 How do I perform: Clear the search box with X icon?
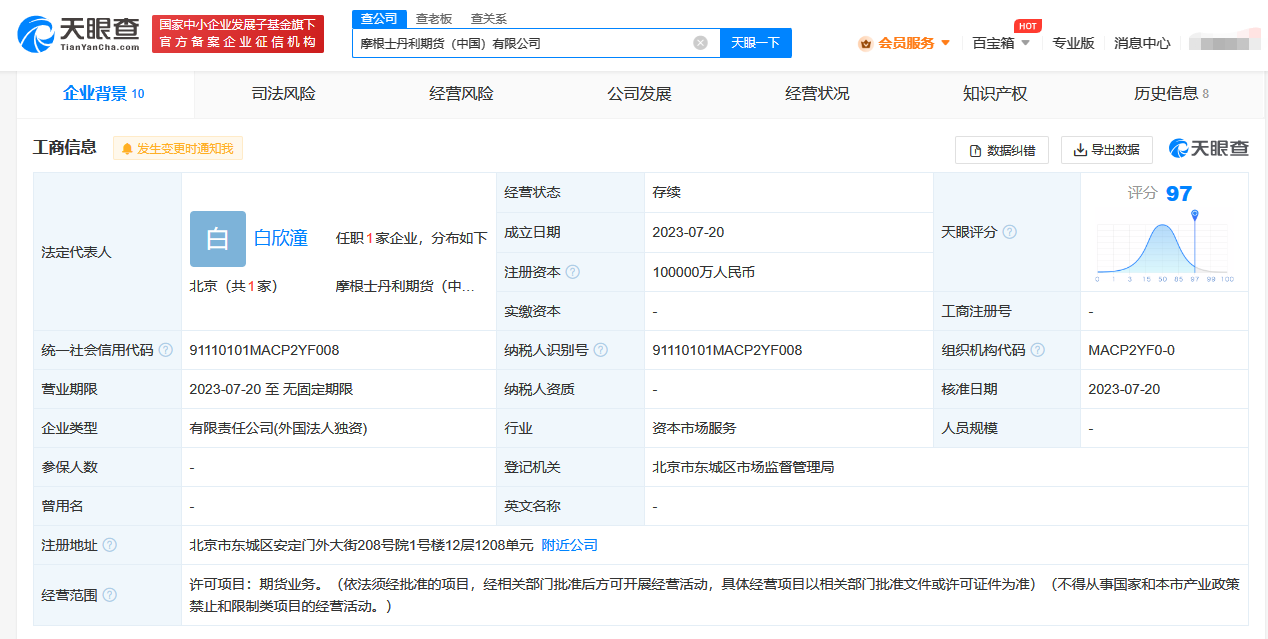[700, 43]
